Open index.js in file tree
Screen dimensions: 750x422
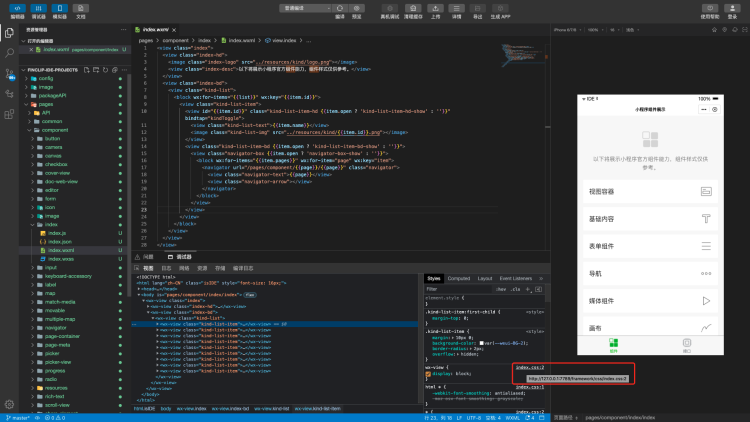pos(56,233)
